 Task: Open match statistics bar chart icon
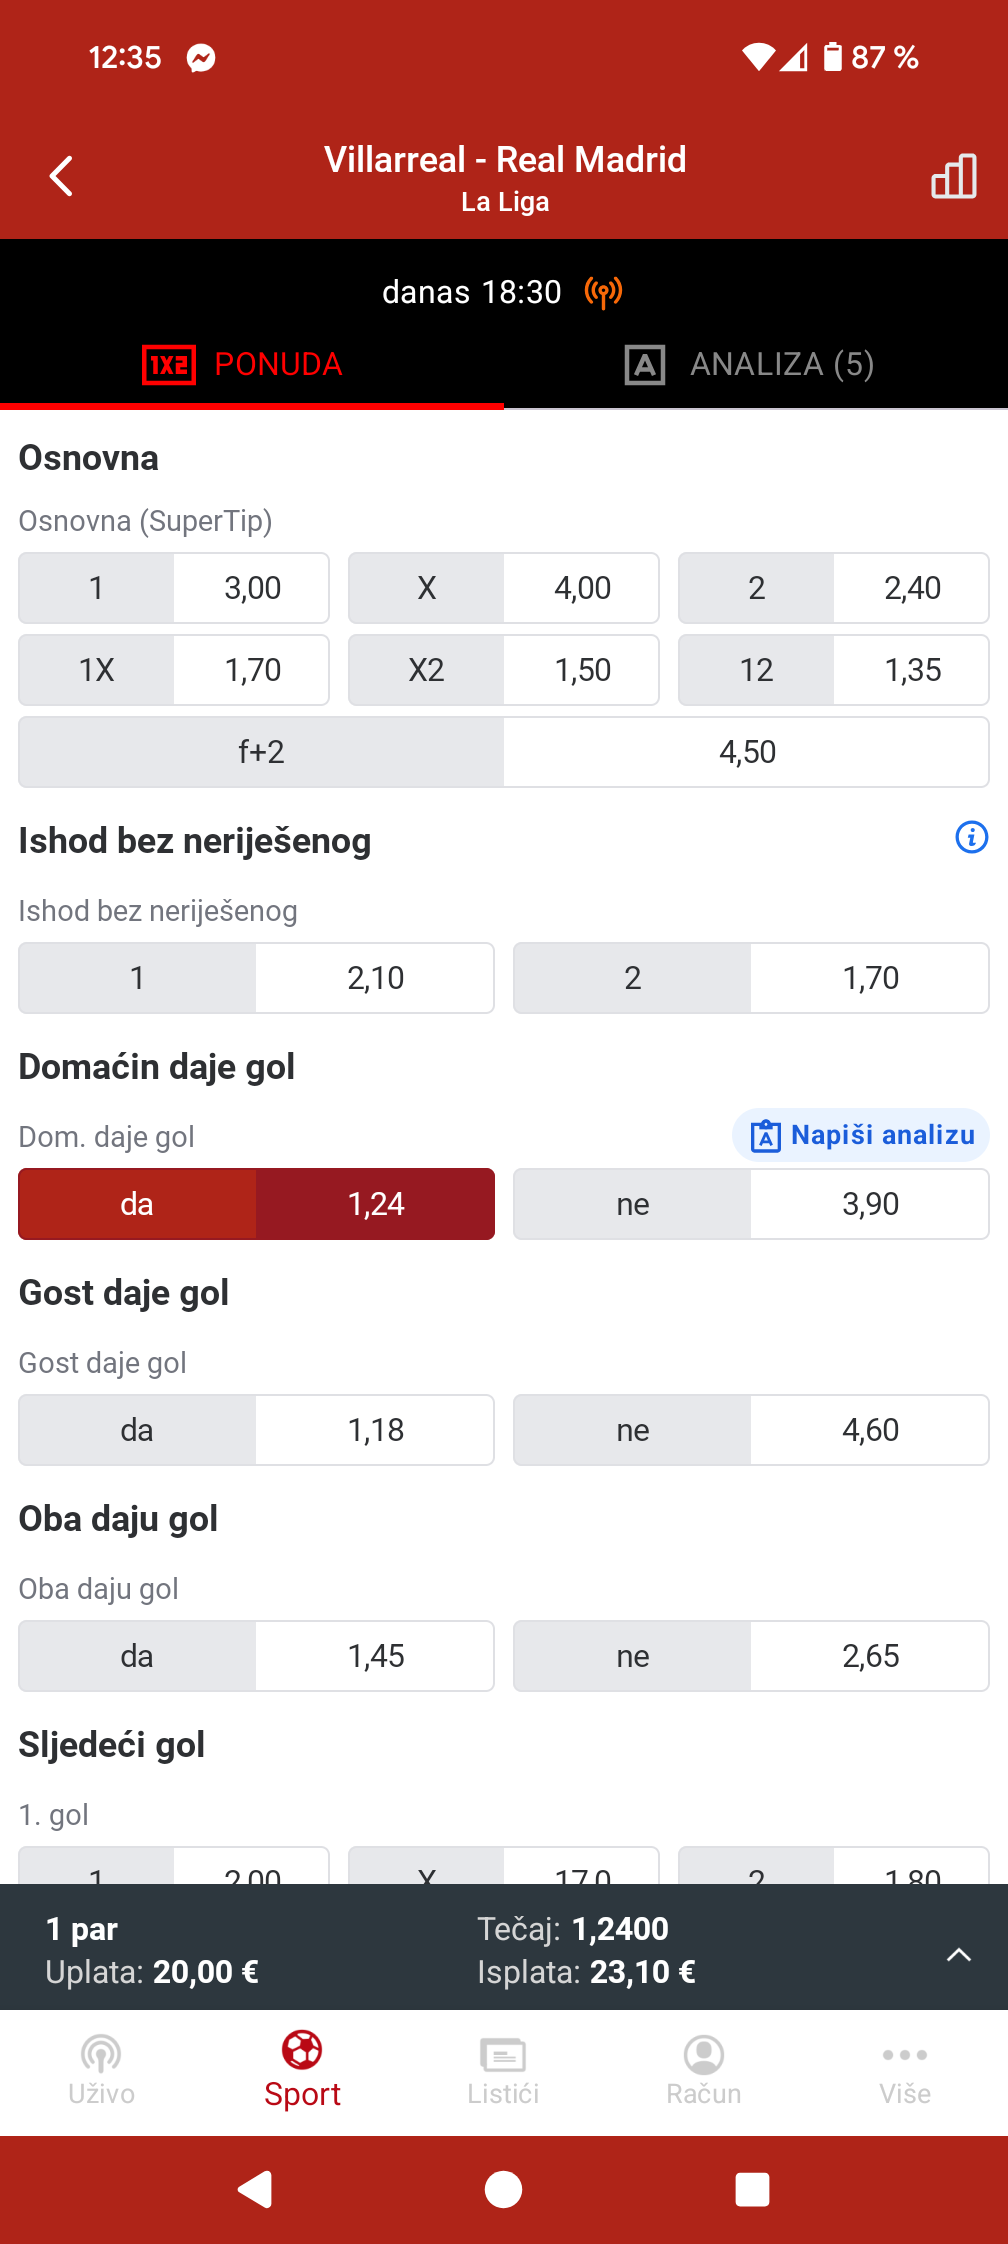tap(953, 177)
